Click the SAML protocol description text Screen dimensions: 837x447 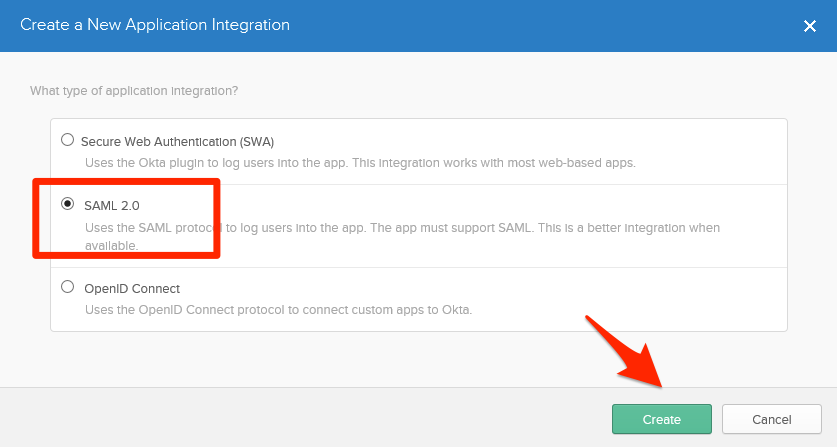(x=300, y=228)
